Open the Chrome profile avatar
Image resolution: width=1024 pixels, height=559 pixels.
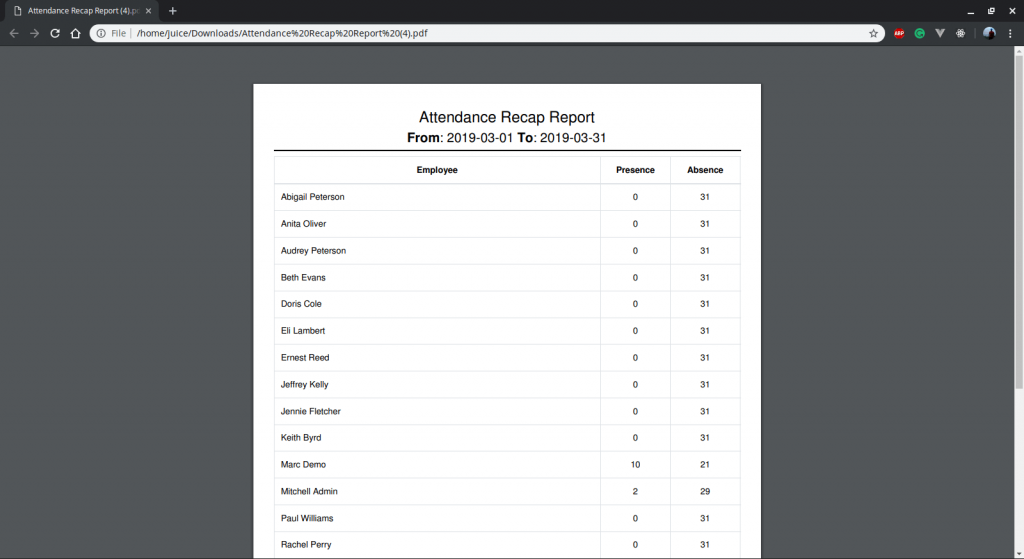[989, 33]
